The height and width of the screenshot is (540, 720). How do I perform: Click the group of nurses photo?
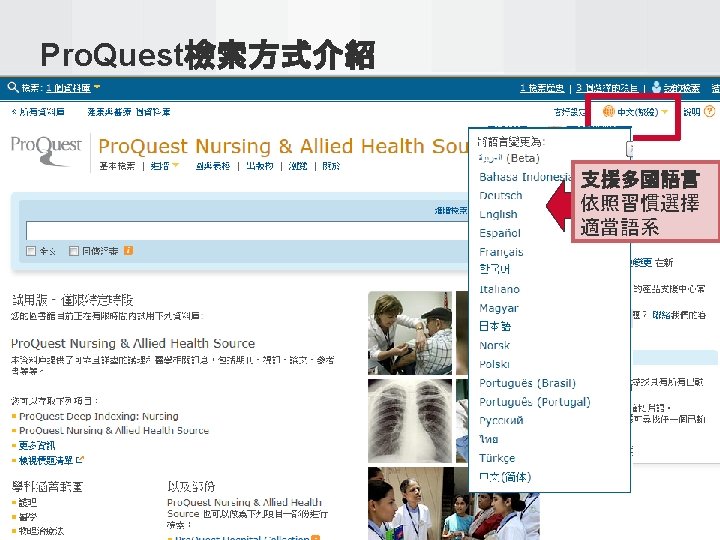click(x=452, y=503)
